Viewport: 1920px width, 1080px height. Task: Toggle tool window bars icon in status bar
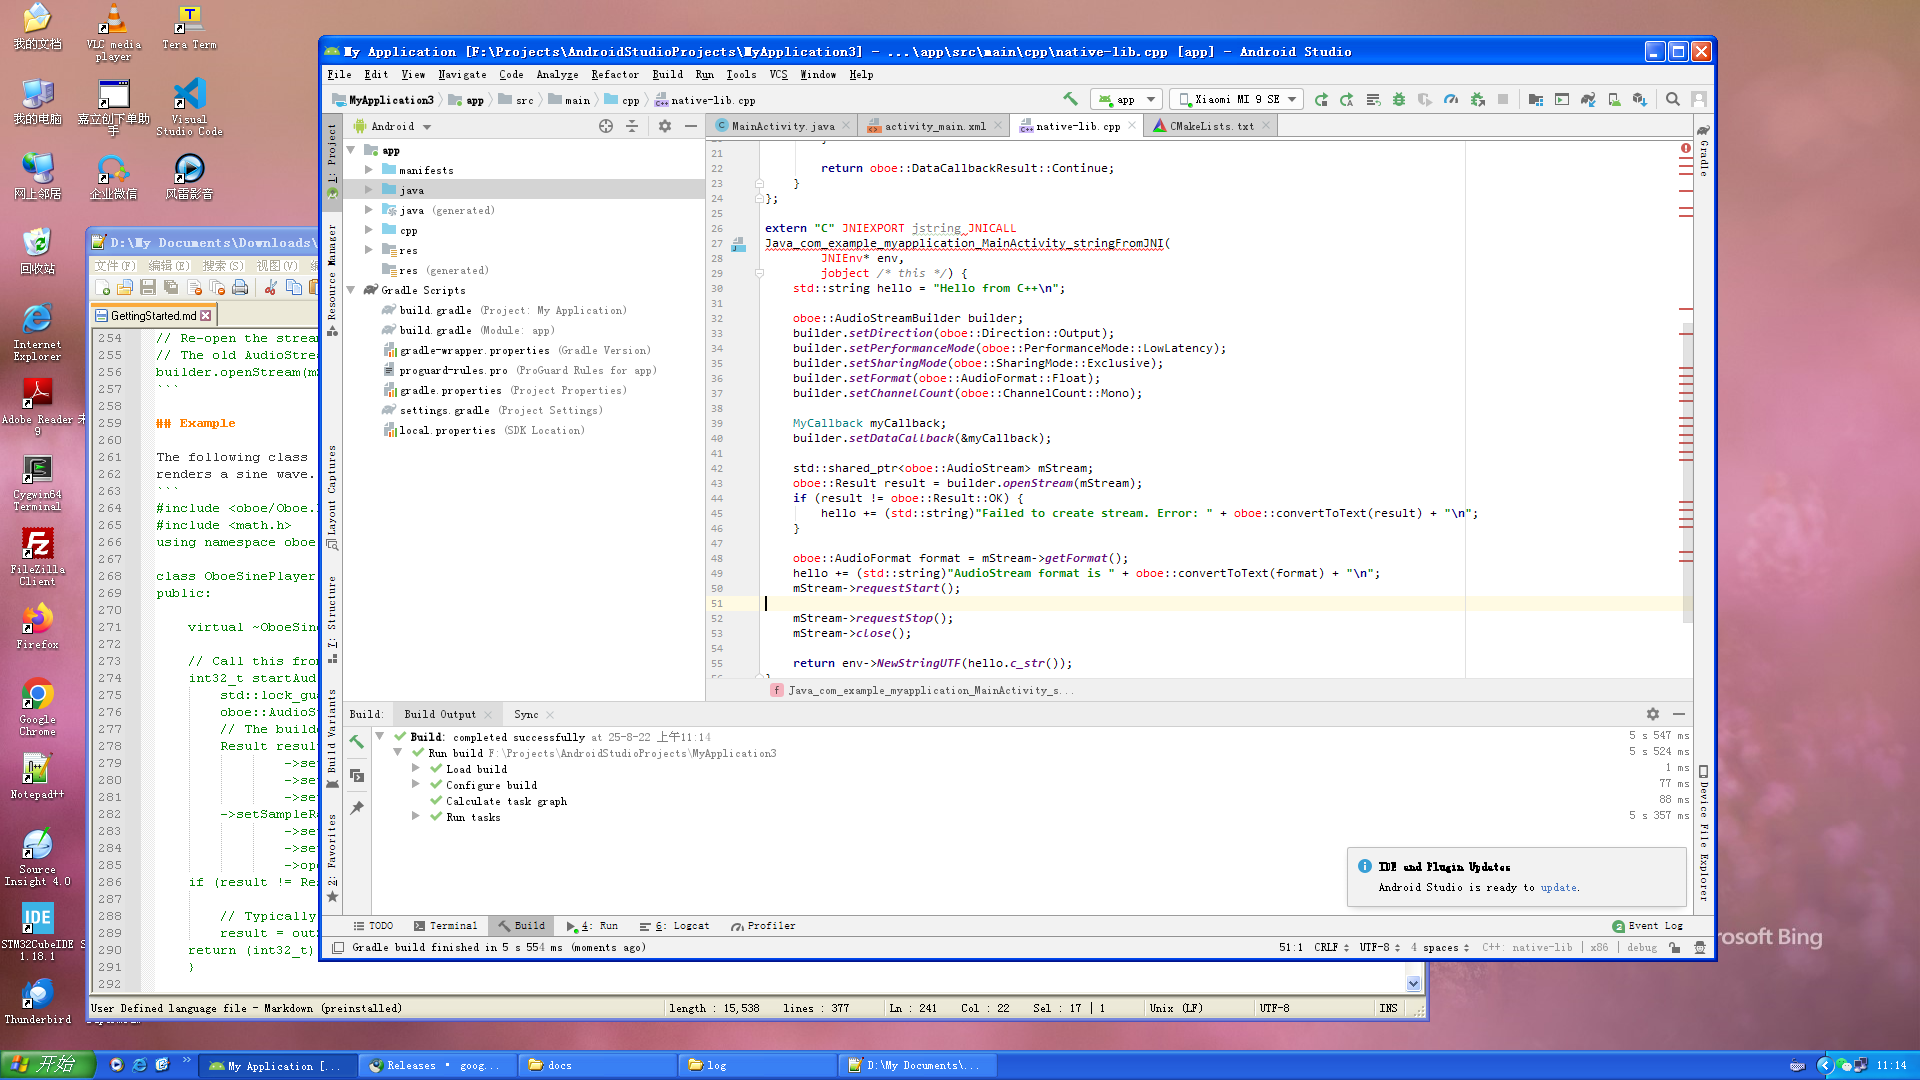[338, 947]
